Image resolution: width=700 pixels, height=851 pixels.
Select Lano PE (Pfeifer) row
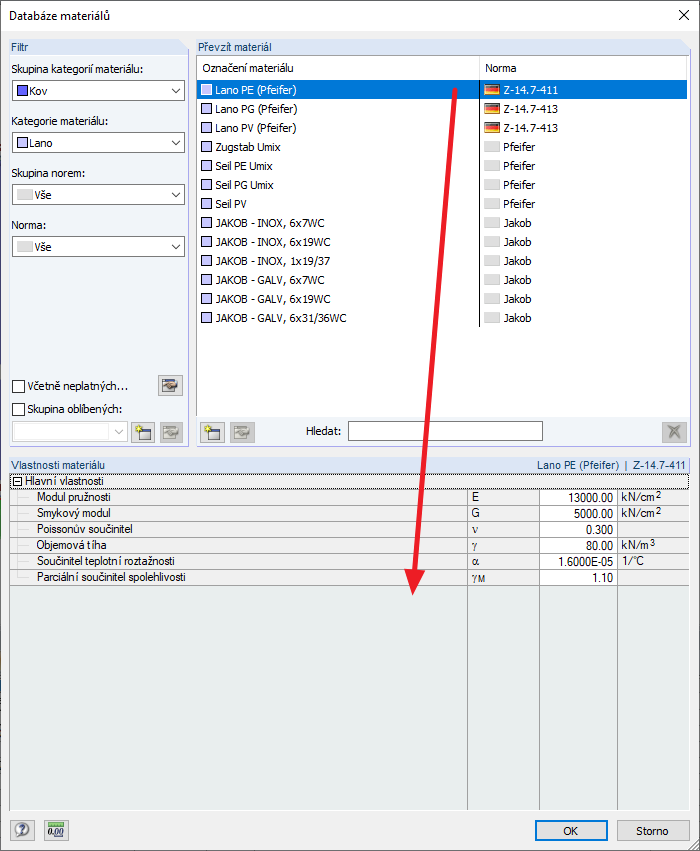point(442,90)
